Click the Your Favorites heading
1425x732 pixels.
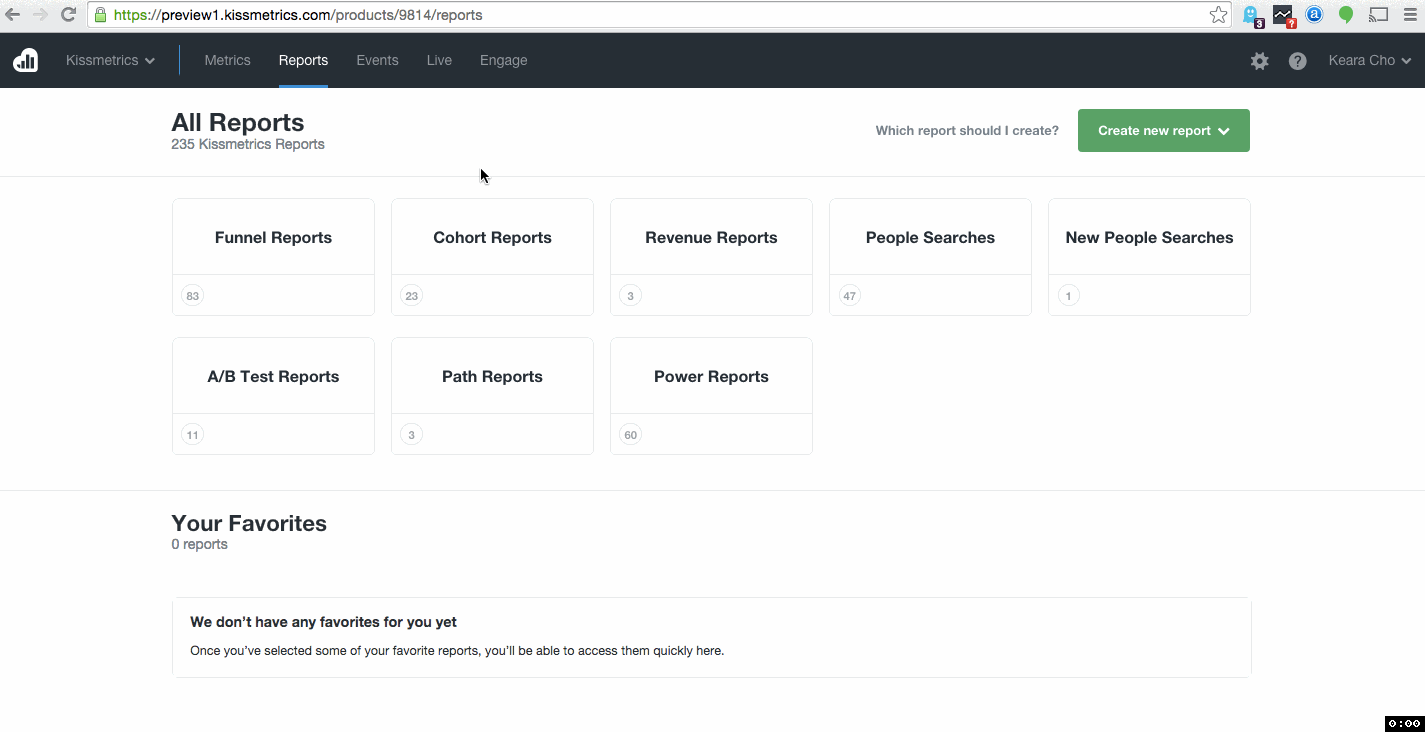pos(249,524)
